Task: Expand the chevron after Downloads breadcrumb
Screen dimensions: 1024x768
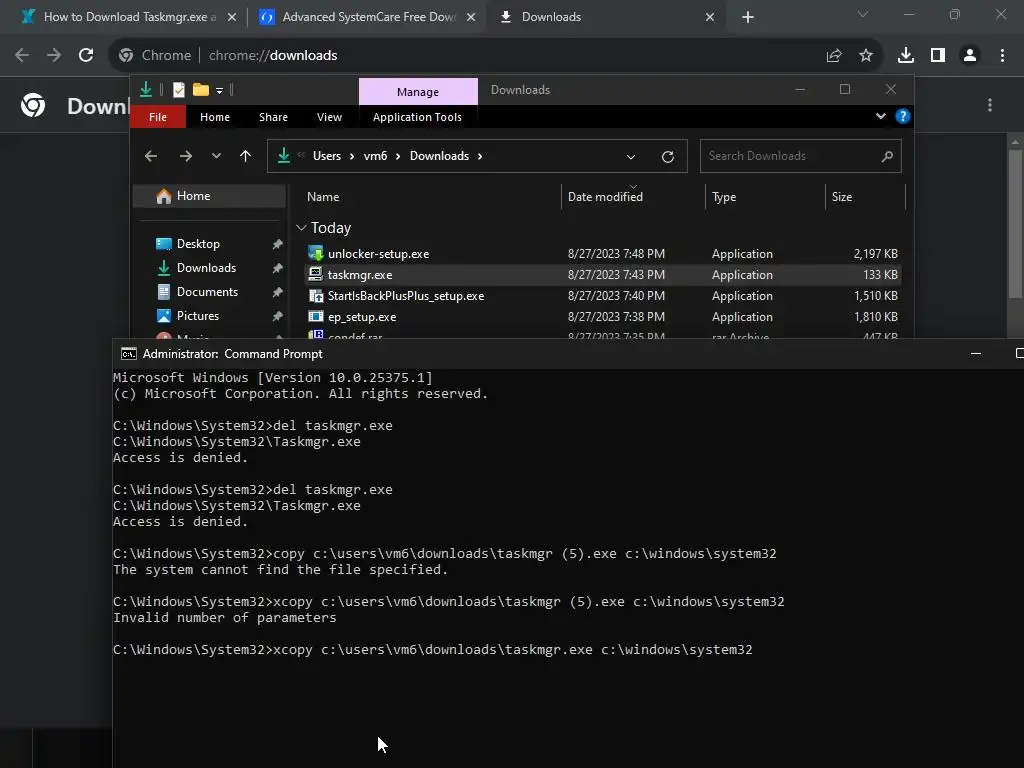Action: tap(480, 156)
